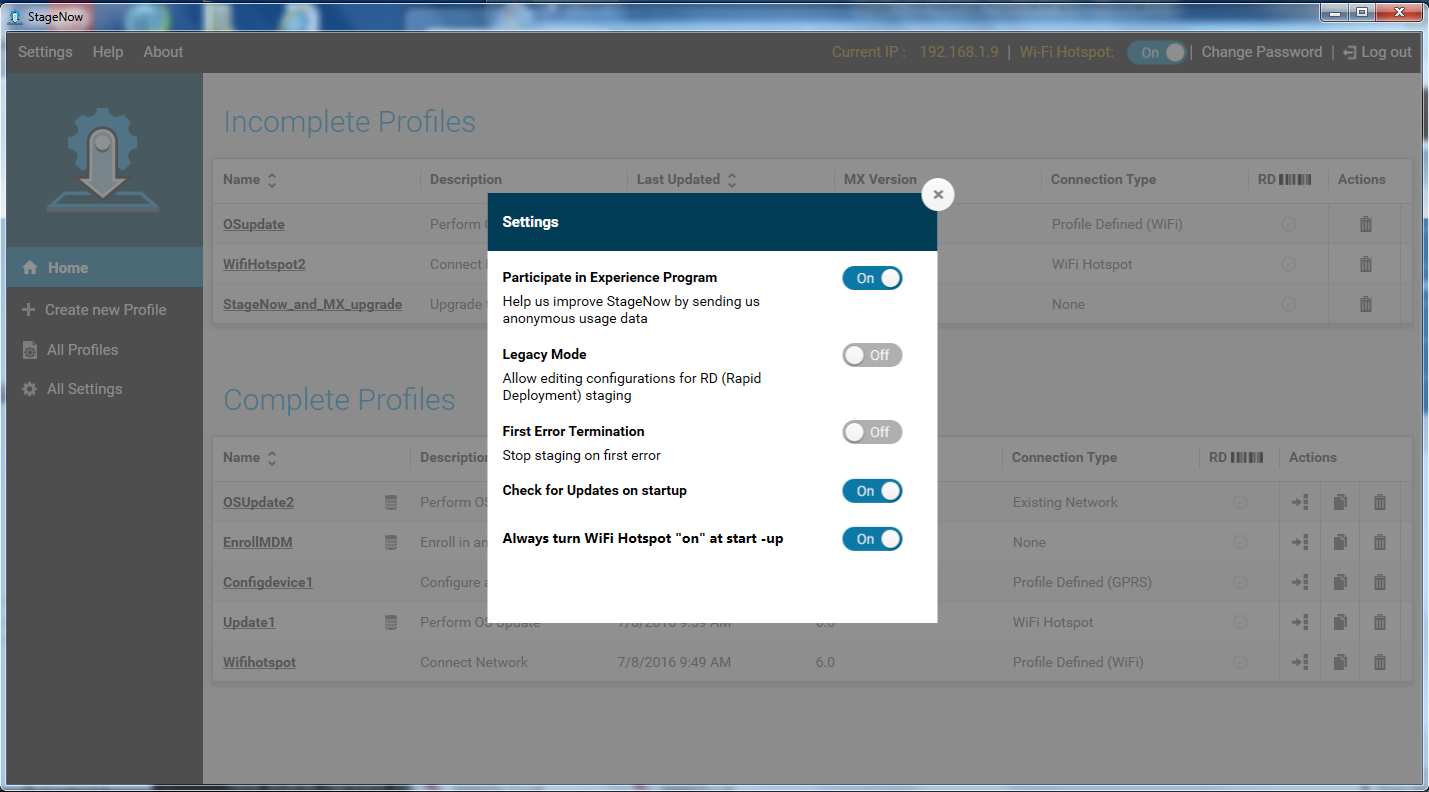Click database icon beside Update1 name
The height and width of the screenshot is (792, 1429).
391,622
